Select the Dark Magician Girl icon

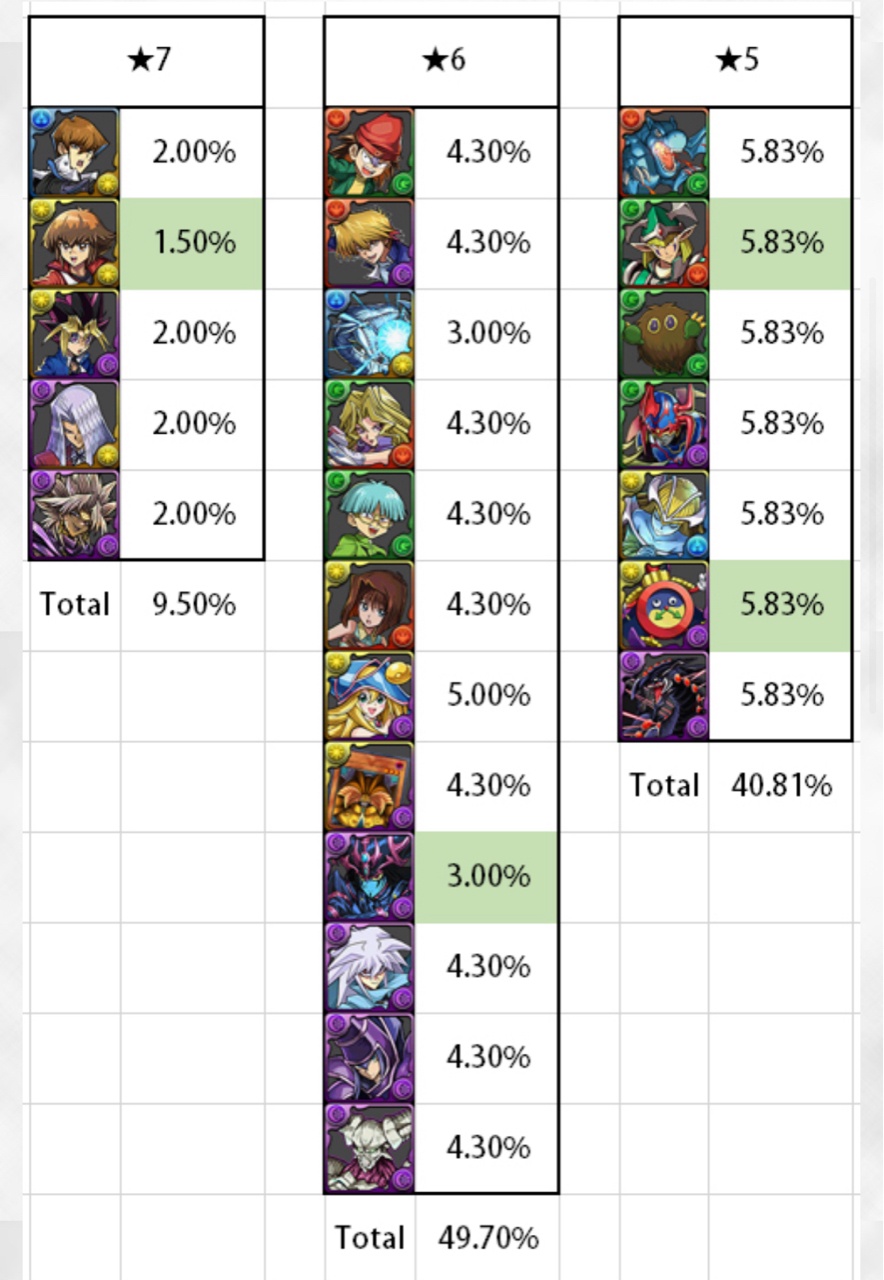point(369,695)
